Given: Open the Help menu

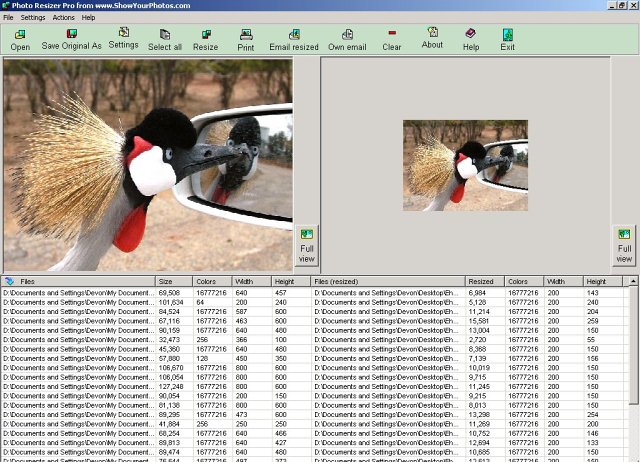Looking at the screenshot, I should 88,18.
